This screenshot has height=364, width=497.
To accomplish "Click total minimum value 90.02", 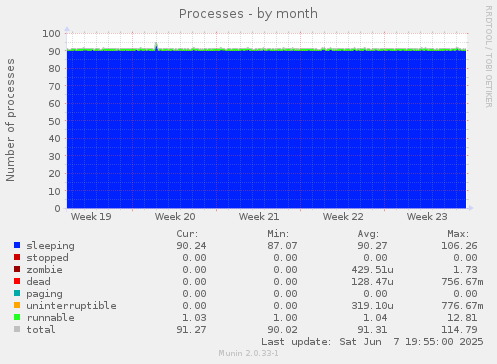I will click(282, 330).
